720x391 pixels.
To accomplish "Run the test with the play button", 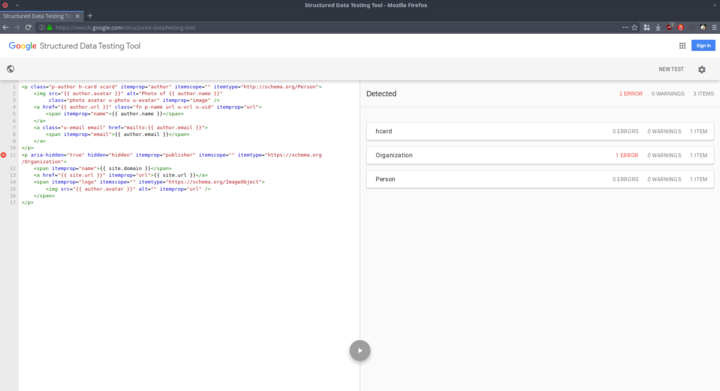I will pyautogui.click(x=360, y=351).
